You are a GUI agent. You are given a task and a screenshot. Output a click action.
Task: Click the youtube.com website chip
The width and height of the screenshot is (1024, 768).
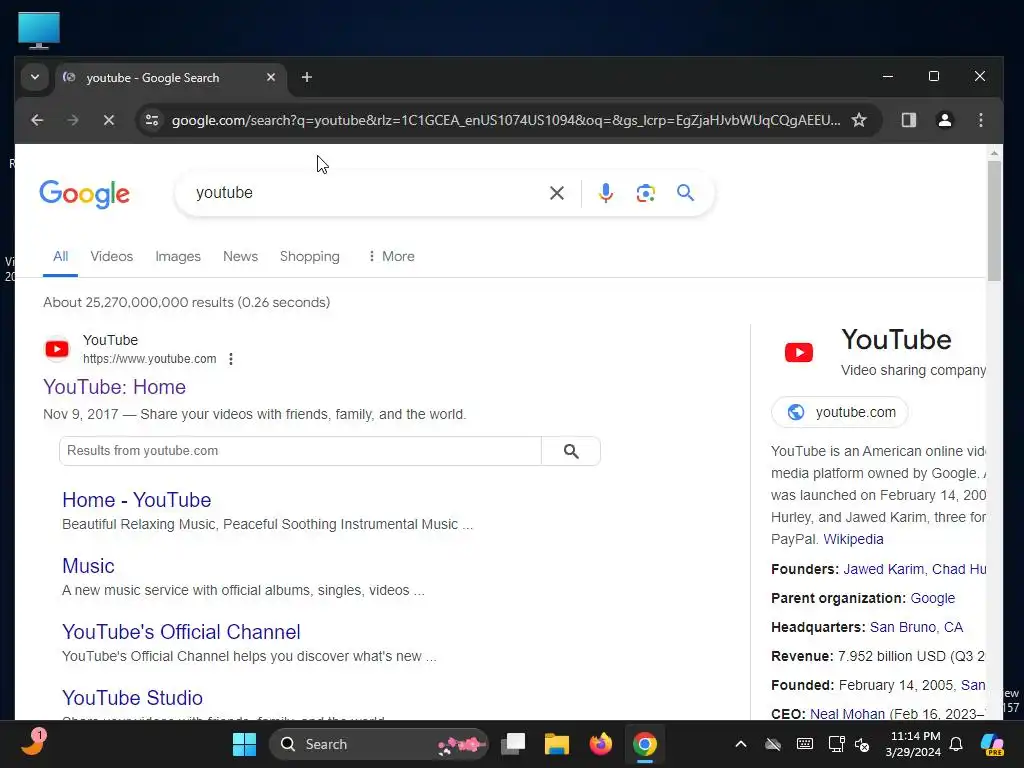tap(840, 413)
